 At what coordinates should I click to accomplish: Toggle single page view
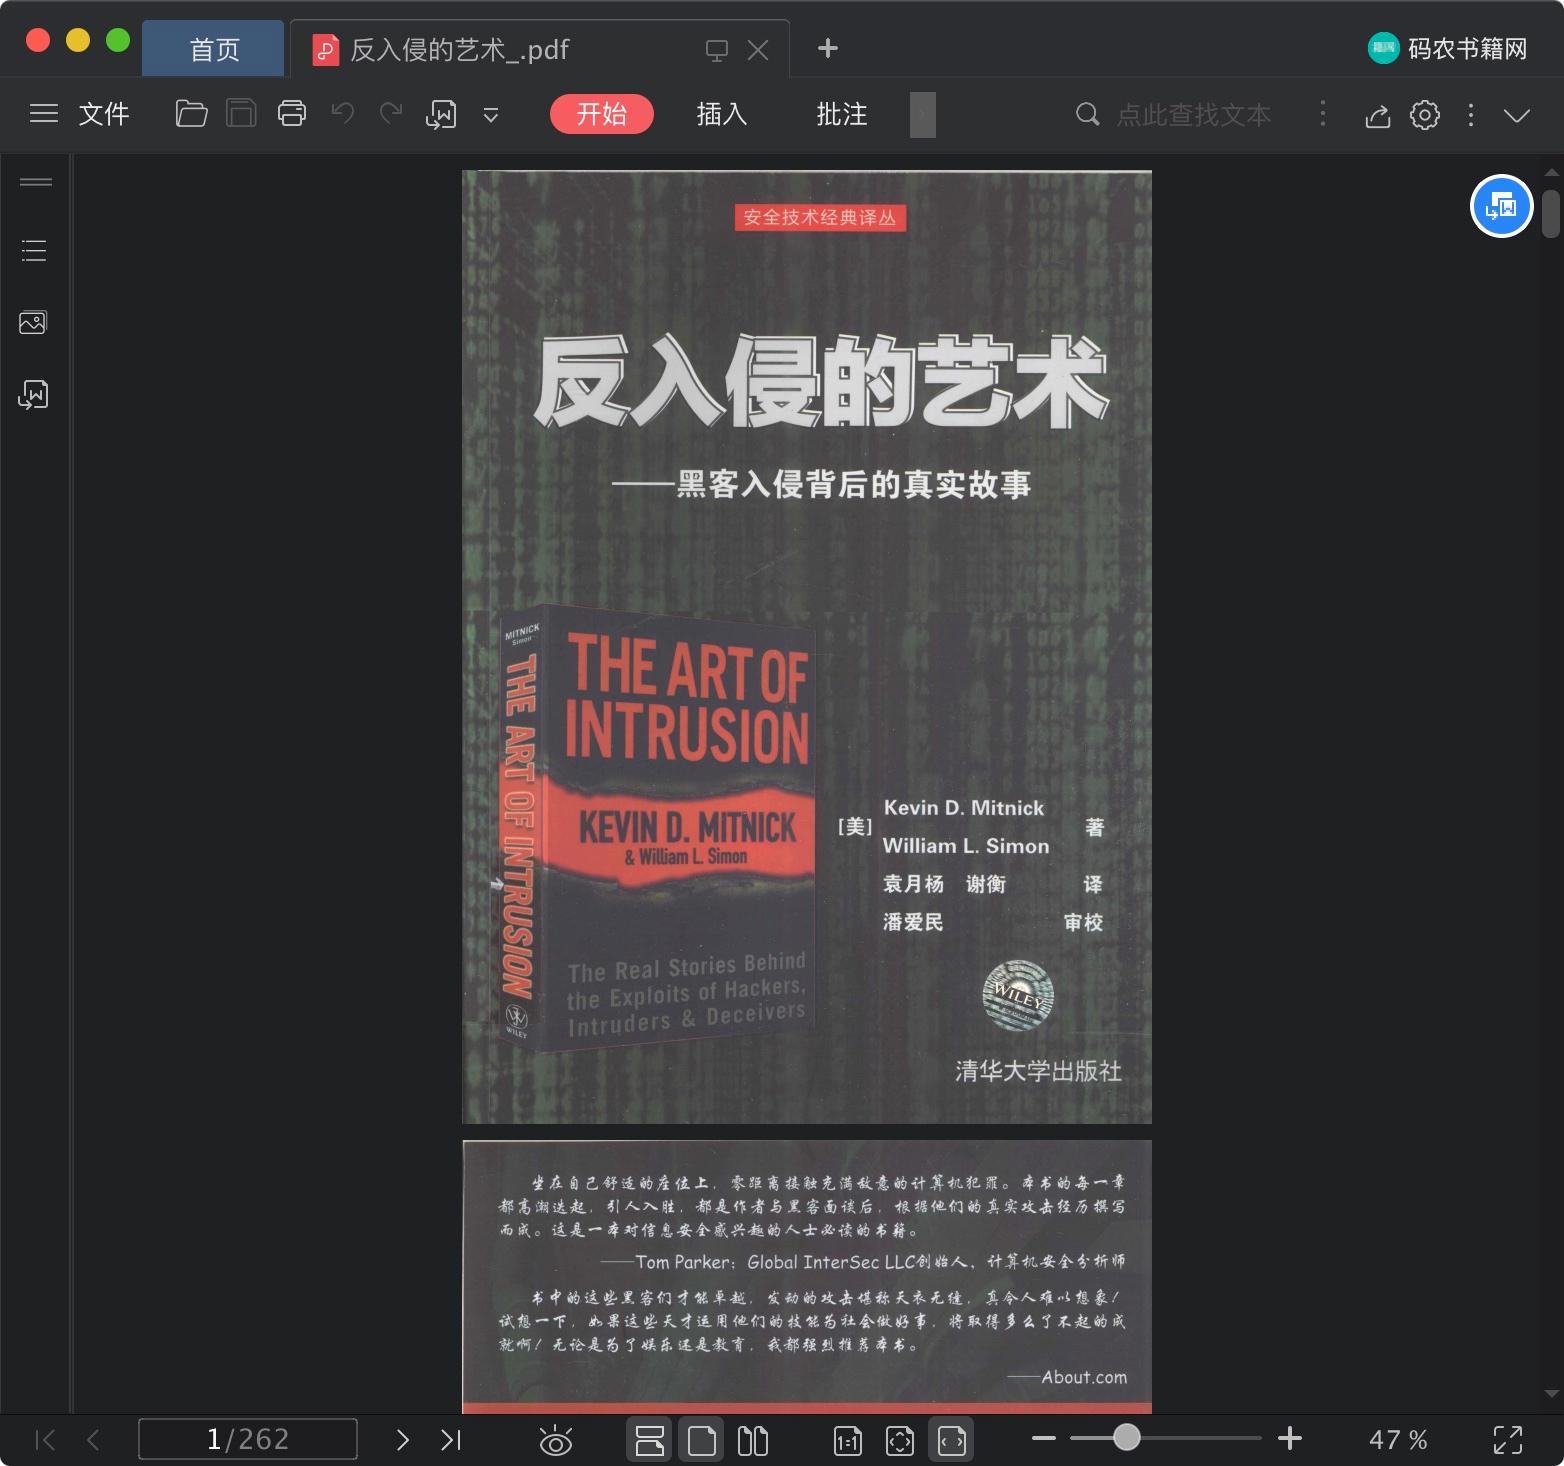[702, 1440]
